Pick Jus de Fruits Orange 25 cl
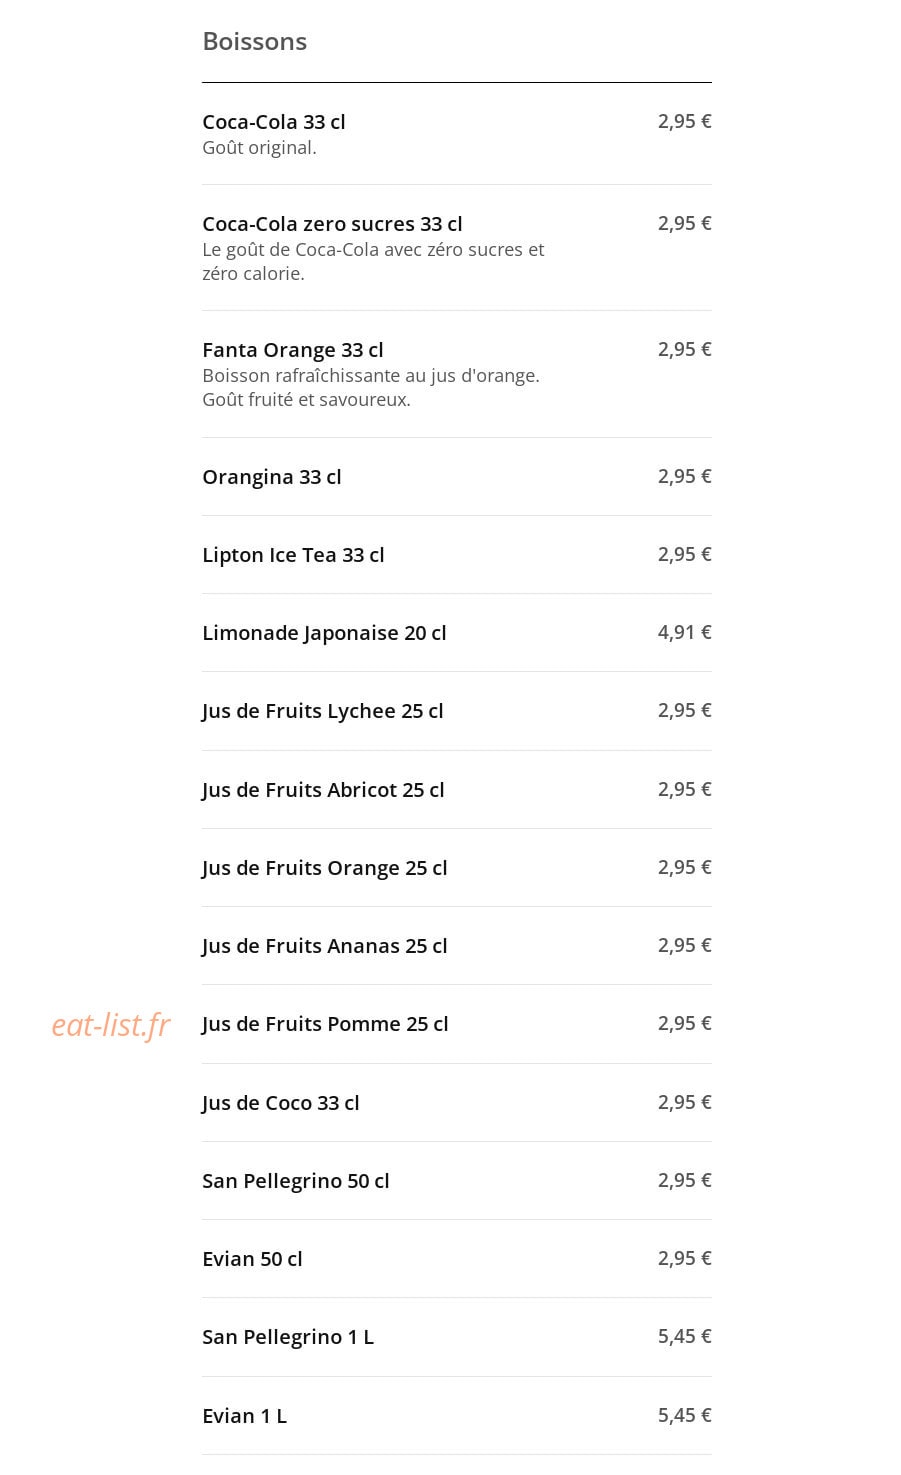Viewport: 901px width, 1475px height. [456, 868]
